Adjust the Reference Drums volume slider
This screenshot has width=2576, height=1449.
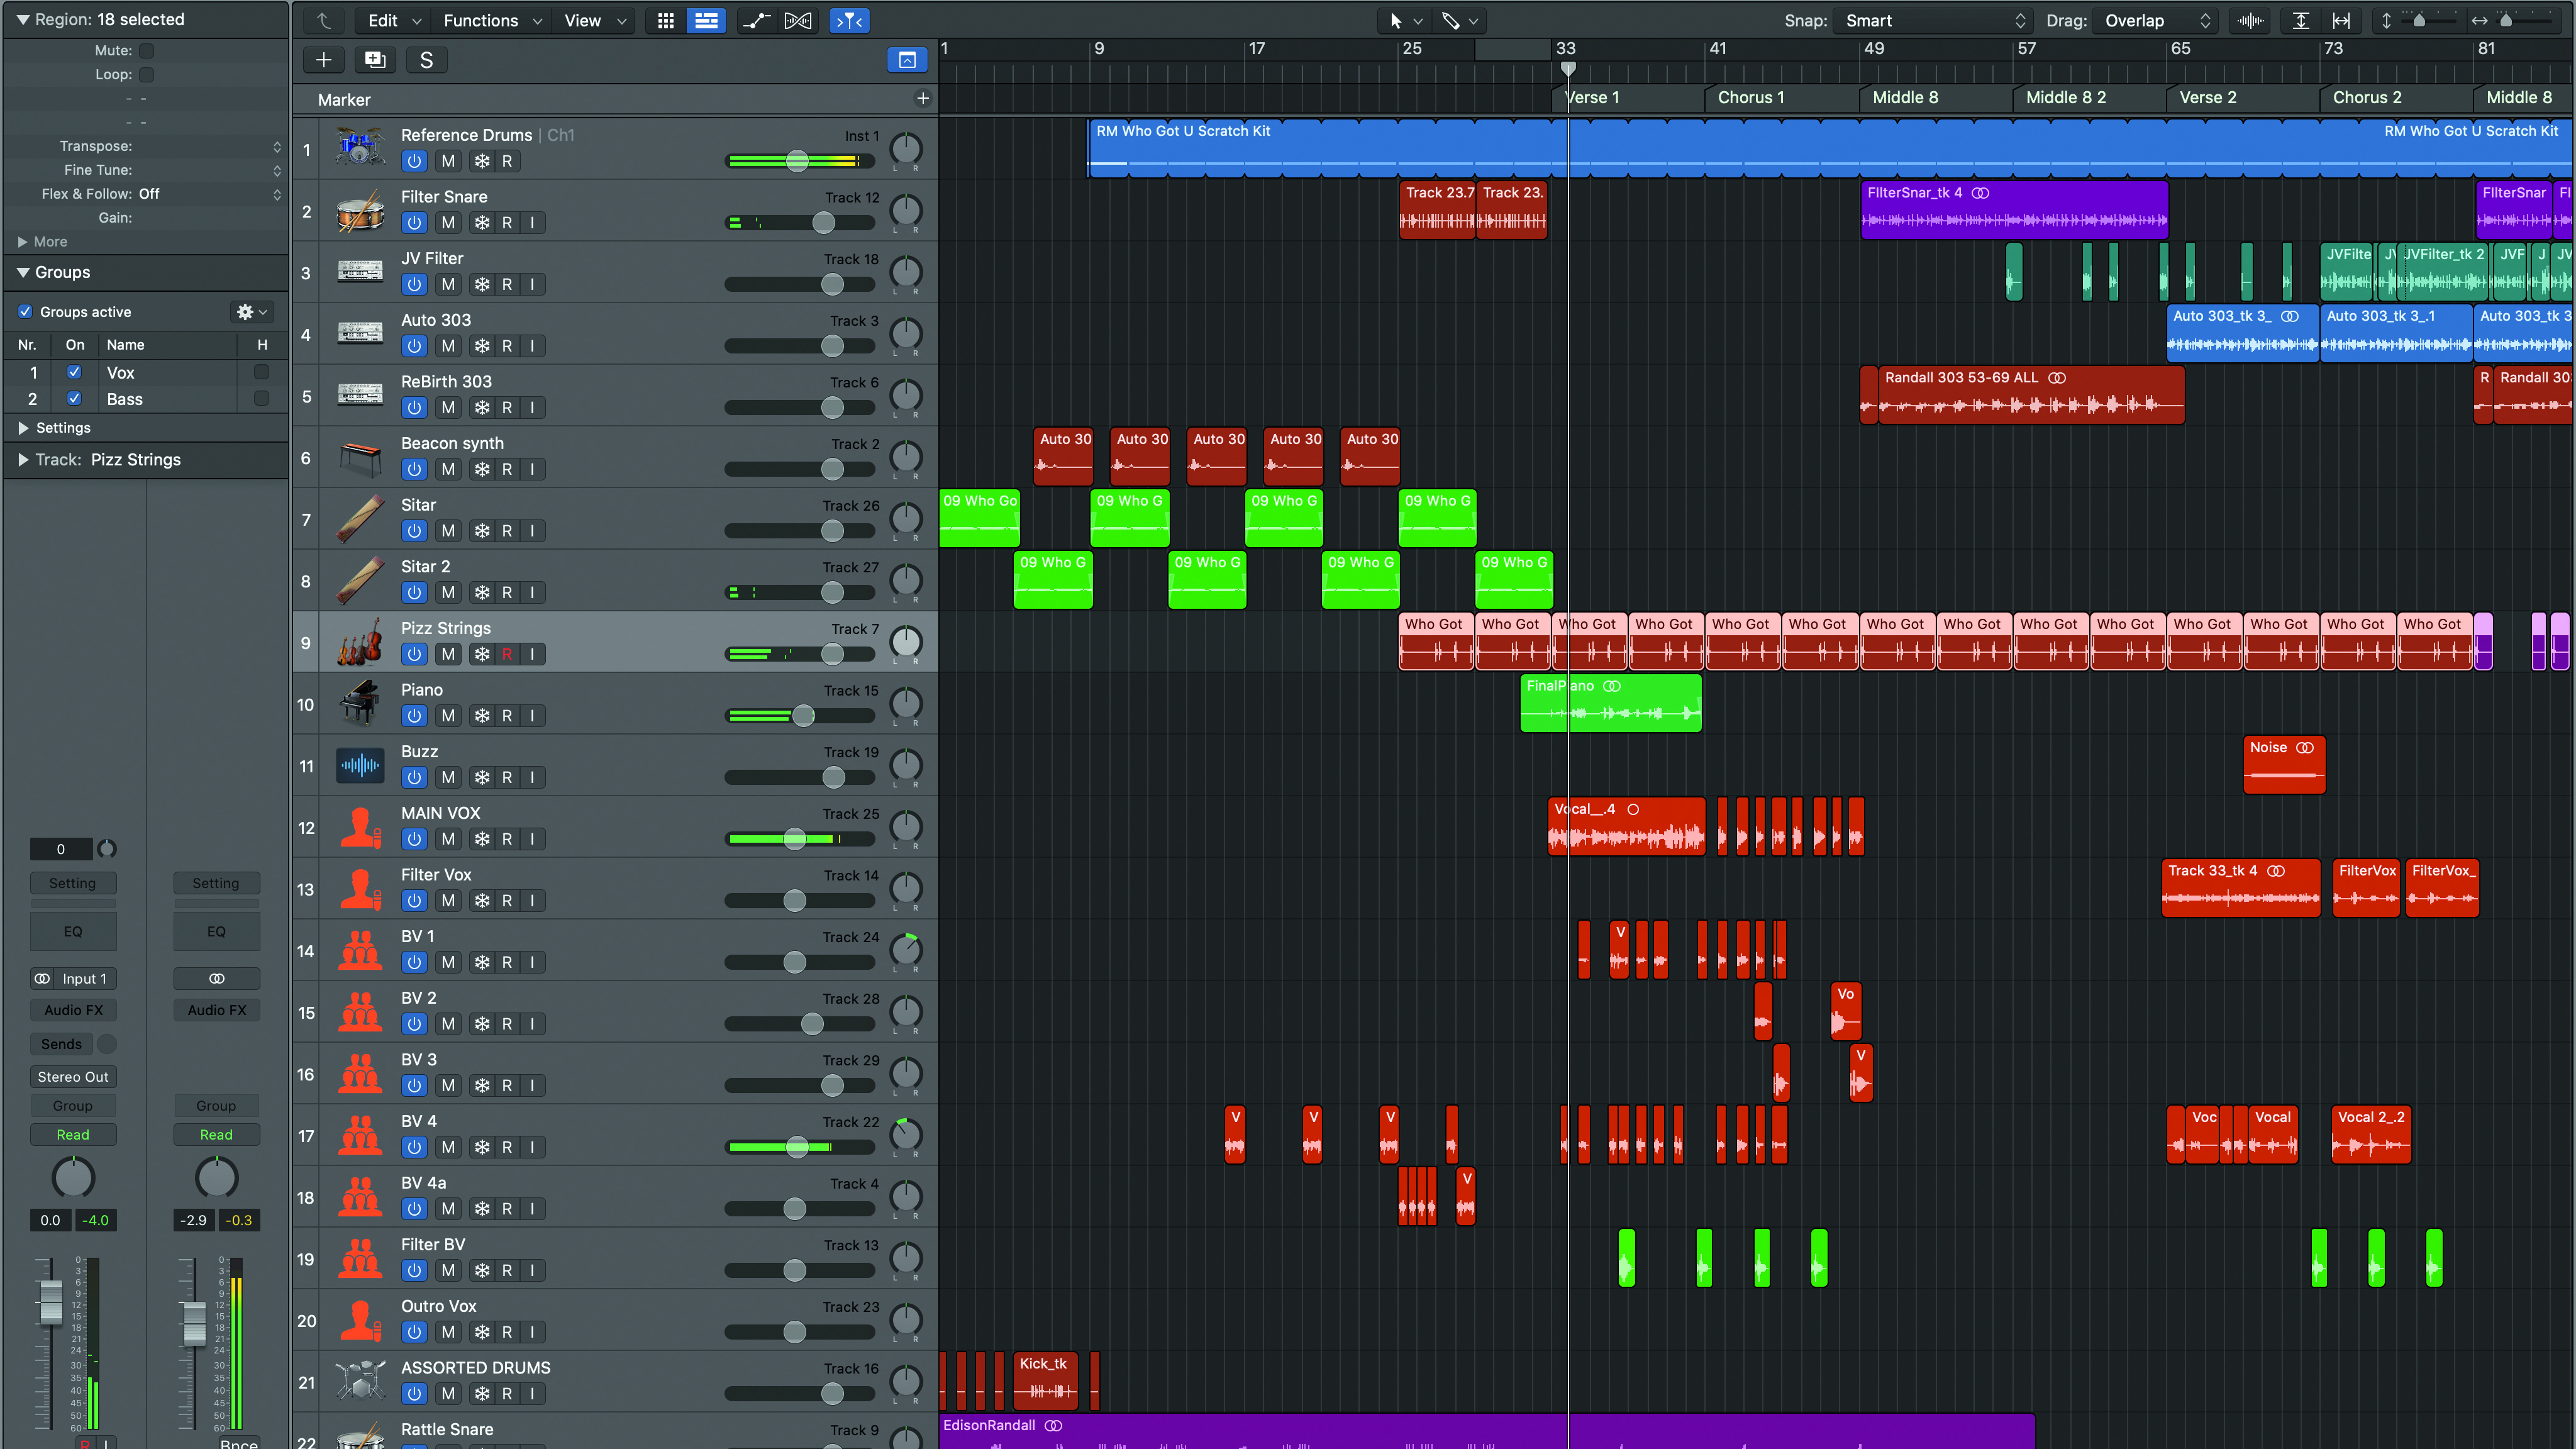797,161
